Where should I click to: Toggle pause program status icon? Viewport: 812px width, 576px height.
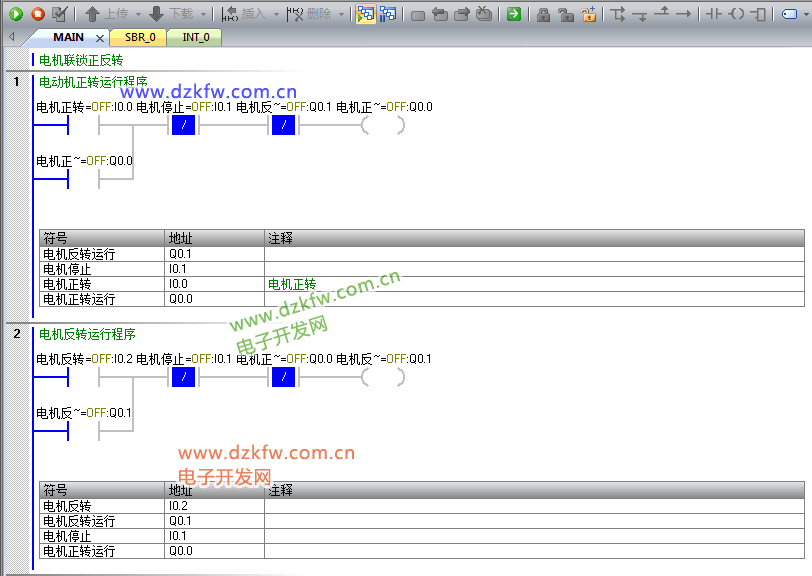pyautogui.click(x=387, y=14)
